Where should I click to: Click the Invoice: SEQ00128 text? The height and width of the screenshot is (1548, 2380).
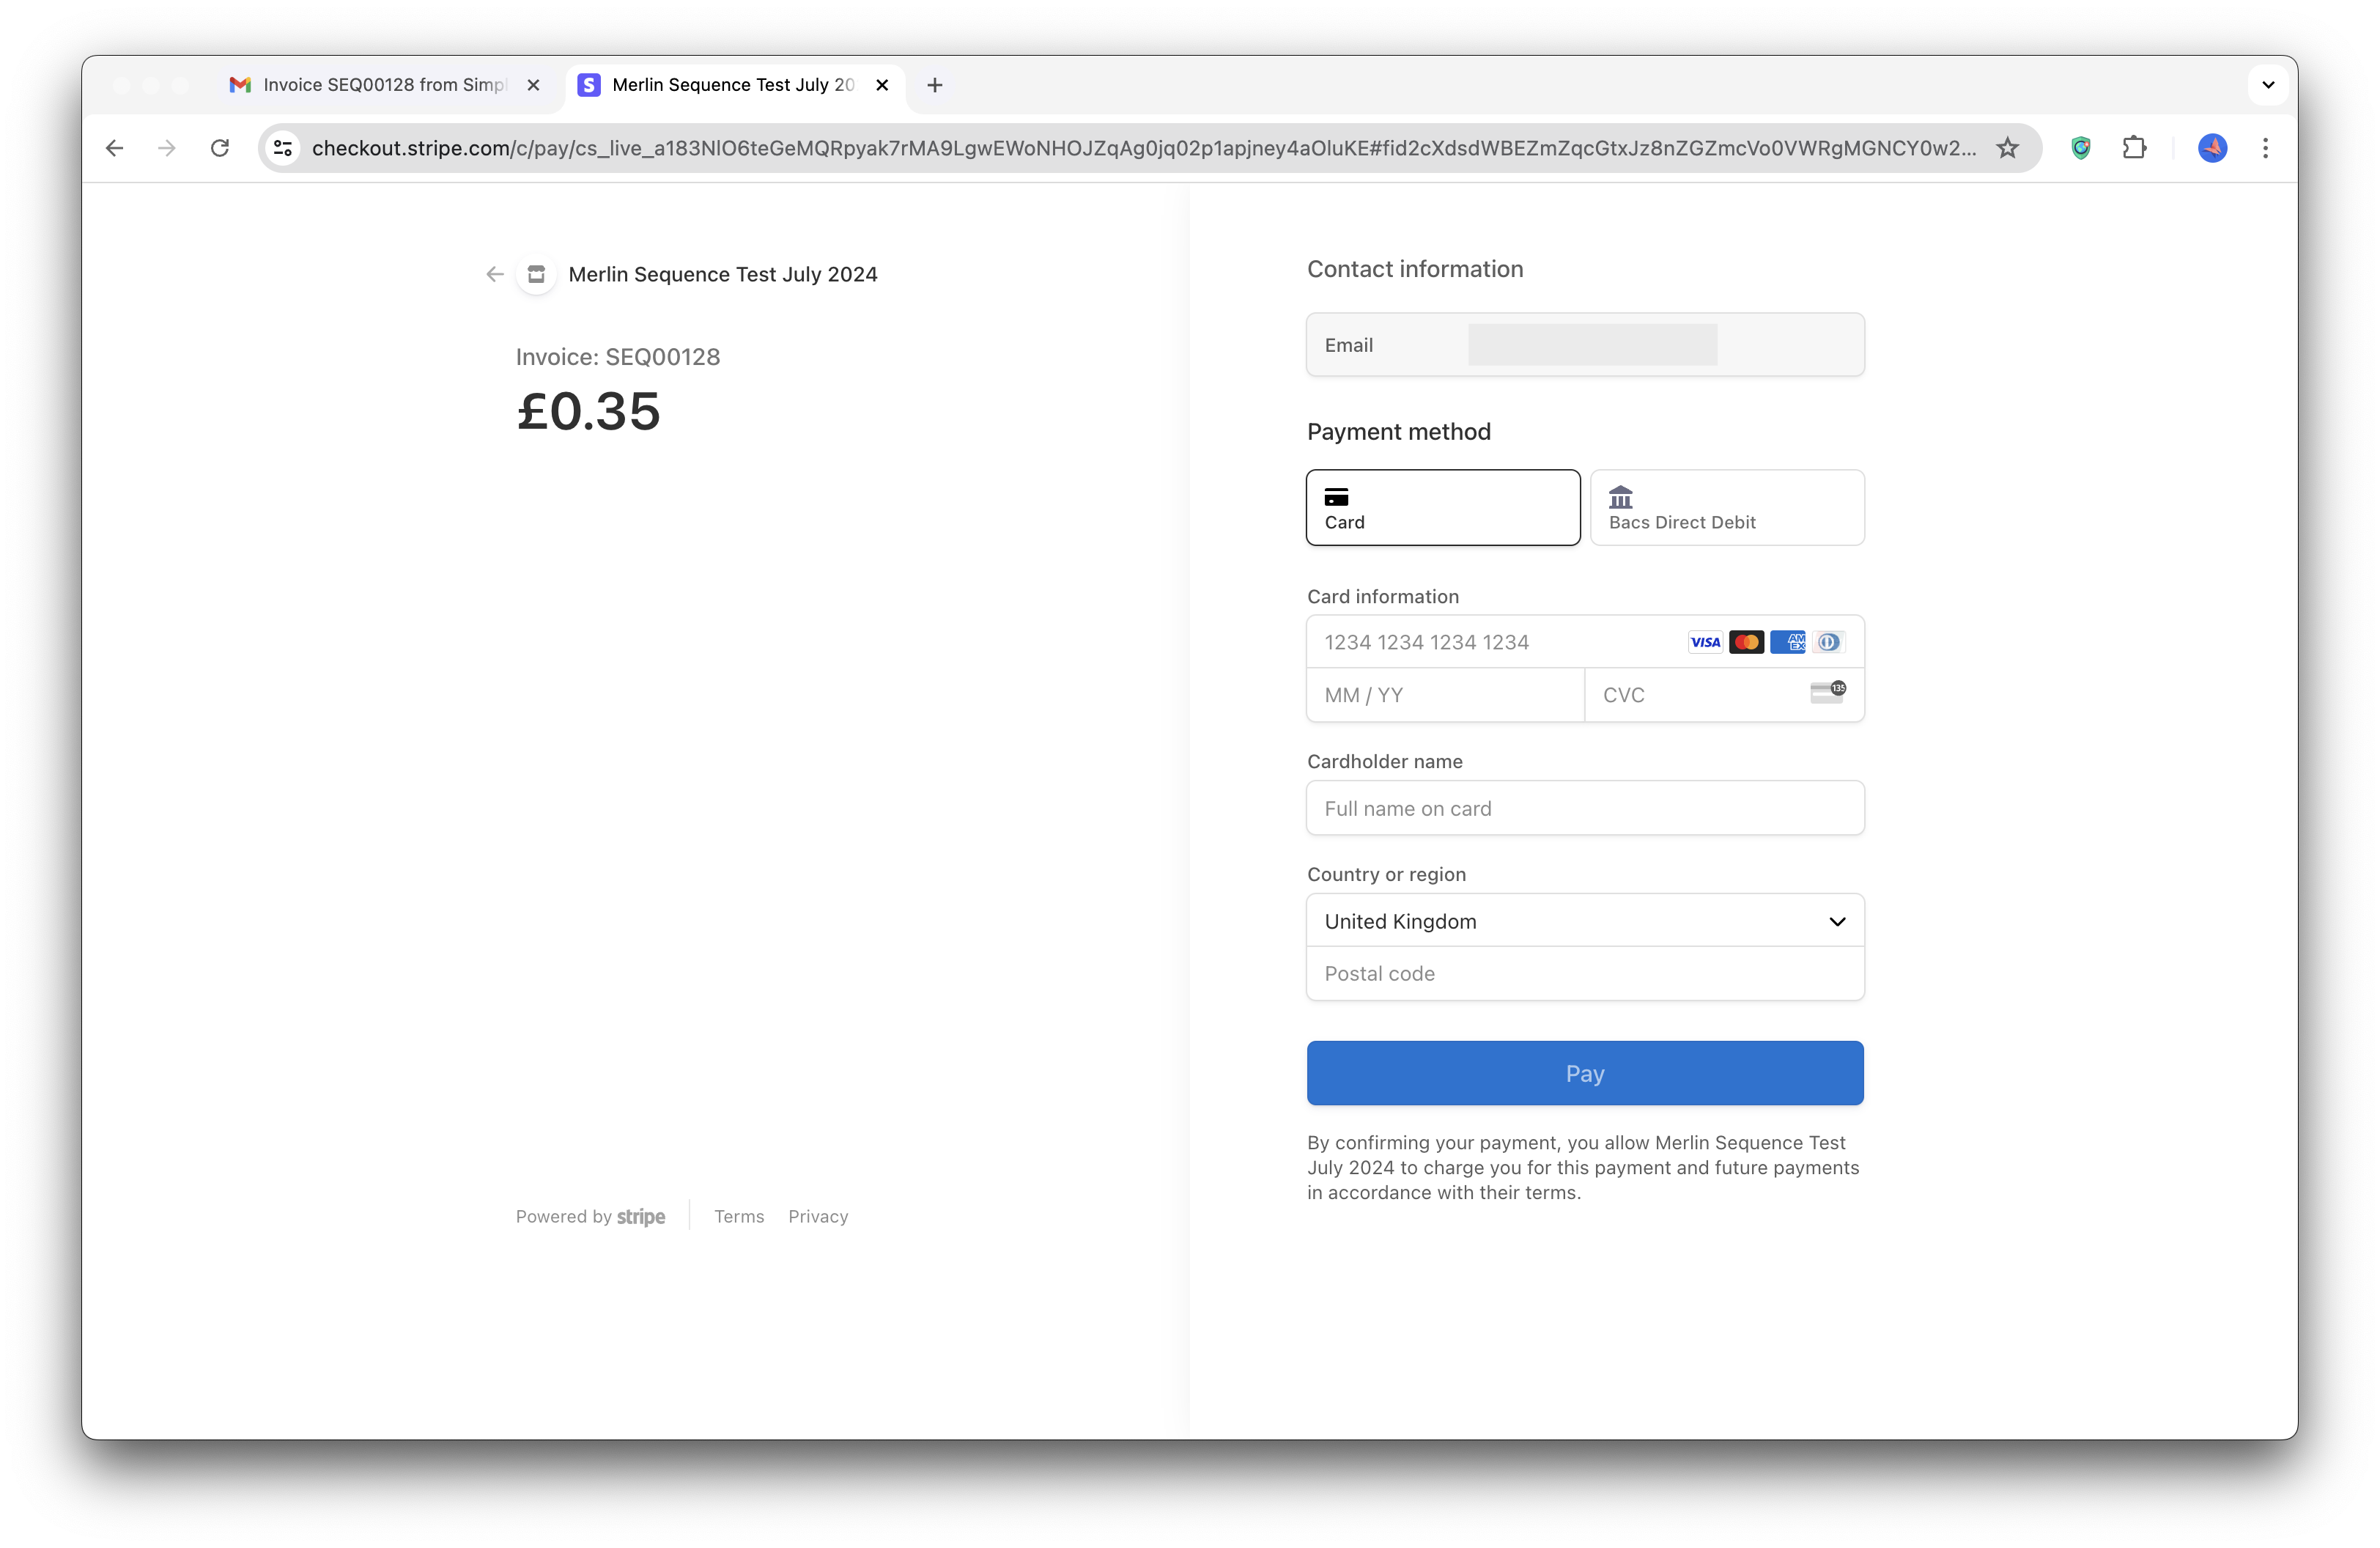(618, 357)
